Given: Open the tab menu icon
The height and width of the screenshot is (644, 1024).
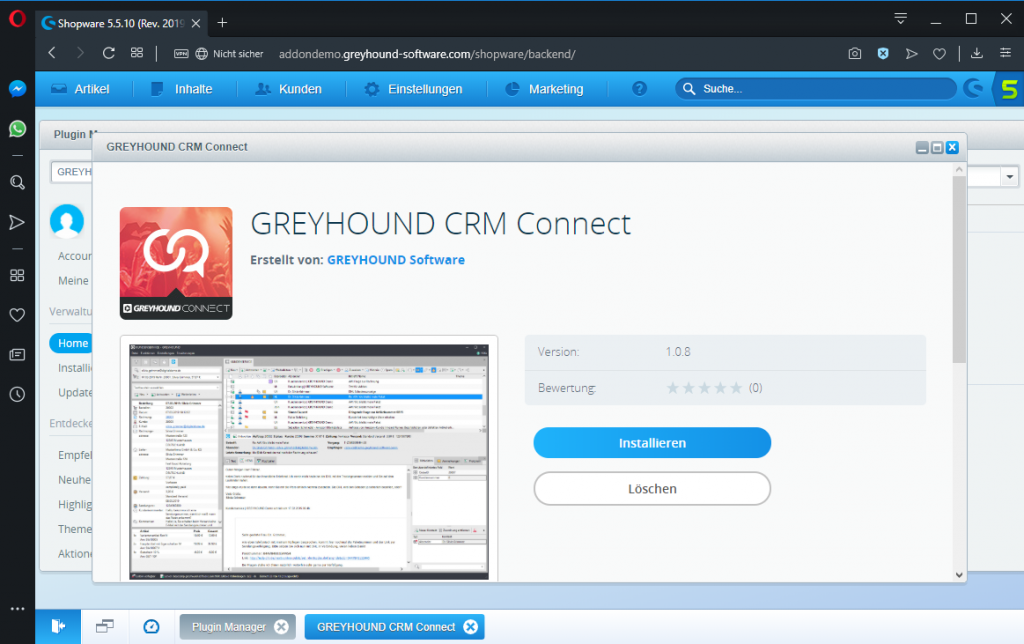Looking at the screenshot, I should [x=901, y=19].
